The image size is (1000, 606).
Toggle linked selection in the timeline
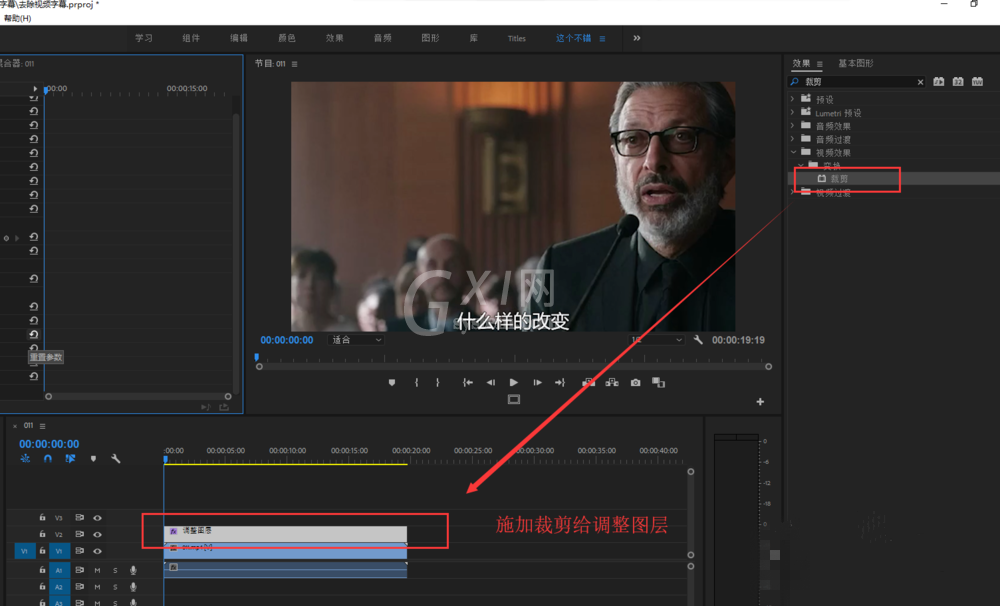(70, 459)
